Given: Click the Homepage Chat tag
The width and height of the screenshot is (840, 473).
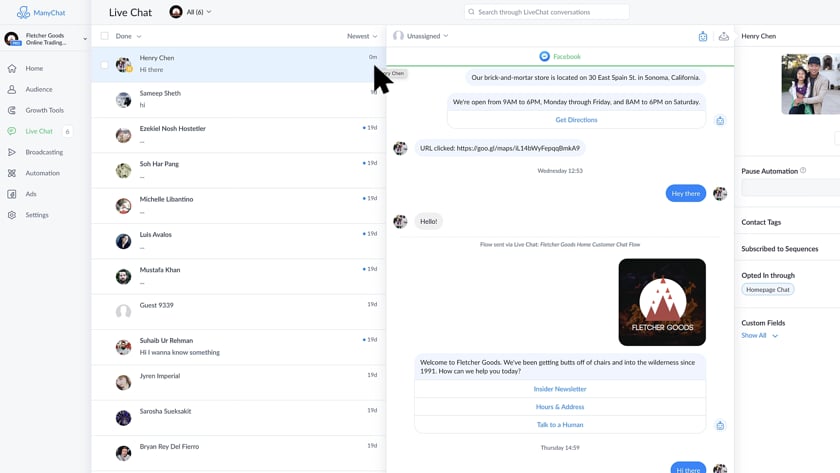Looking at the screenshot, I should click(768, 289).
